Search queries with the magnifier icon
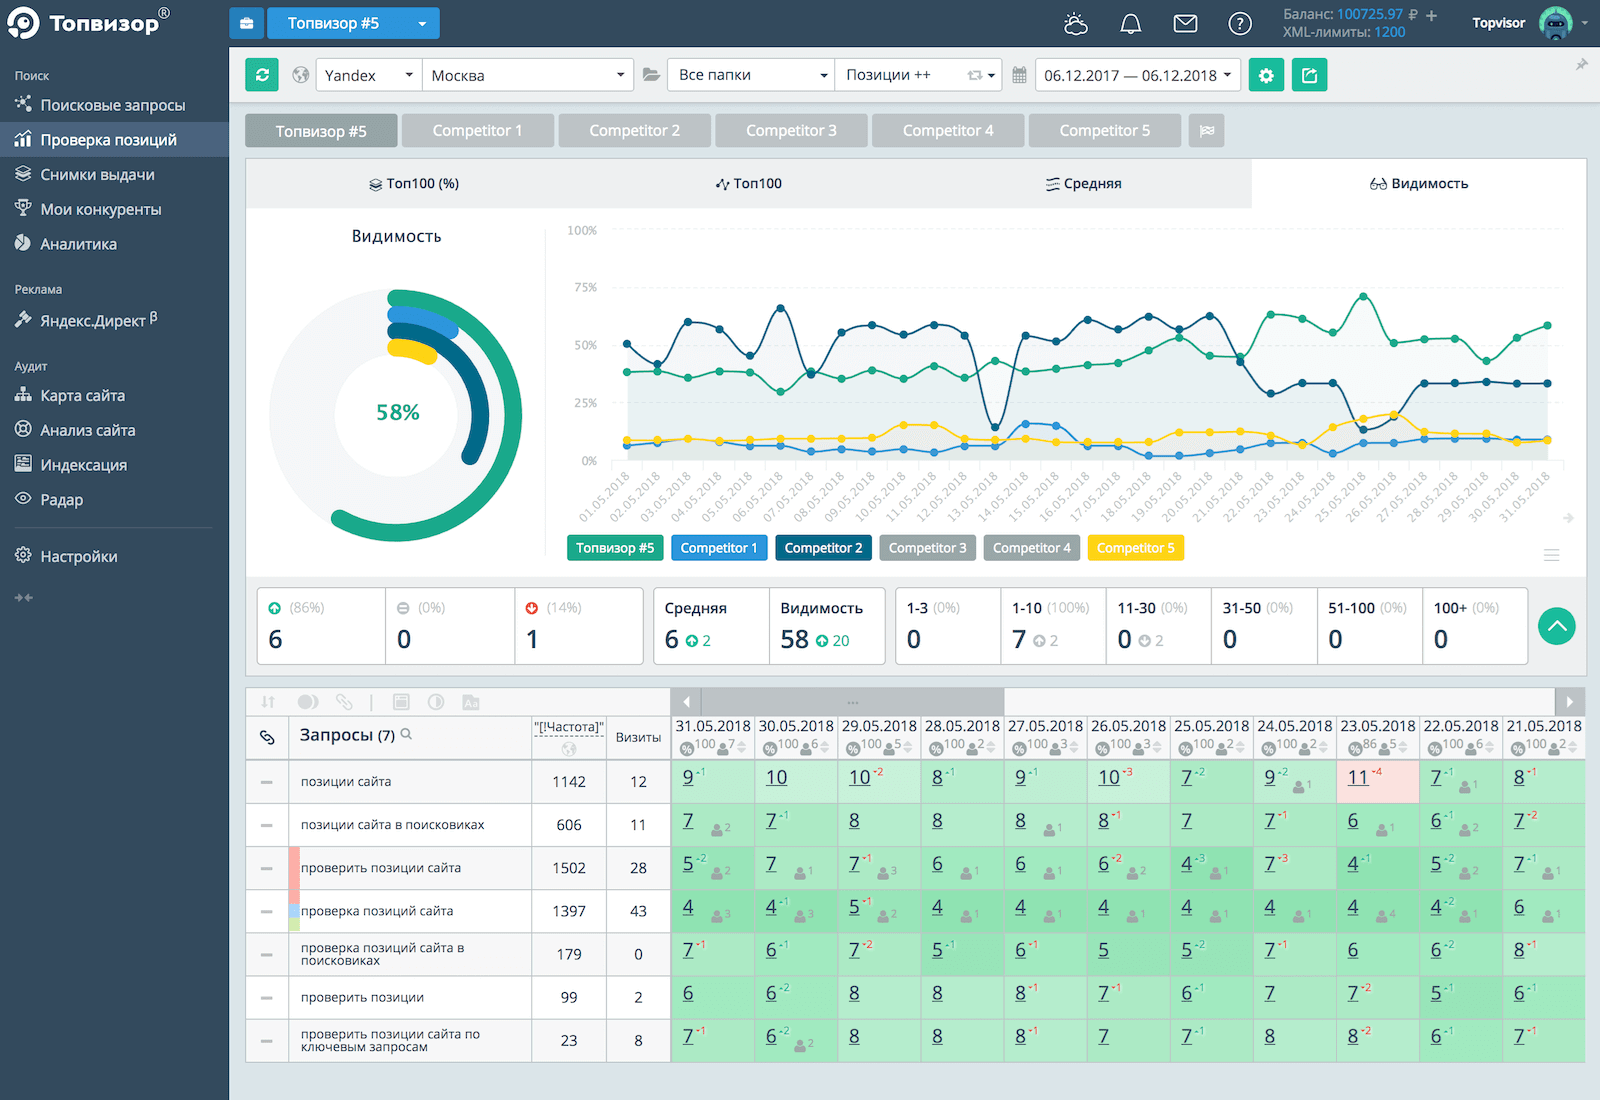 click(x=406, y=734)
